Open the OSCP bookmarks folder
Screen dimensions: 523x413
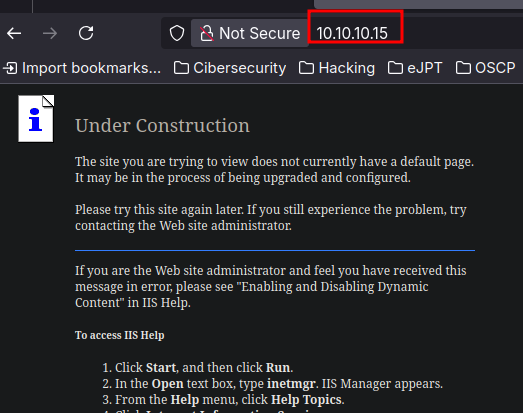(x=486, y=68)
